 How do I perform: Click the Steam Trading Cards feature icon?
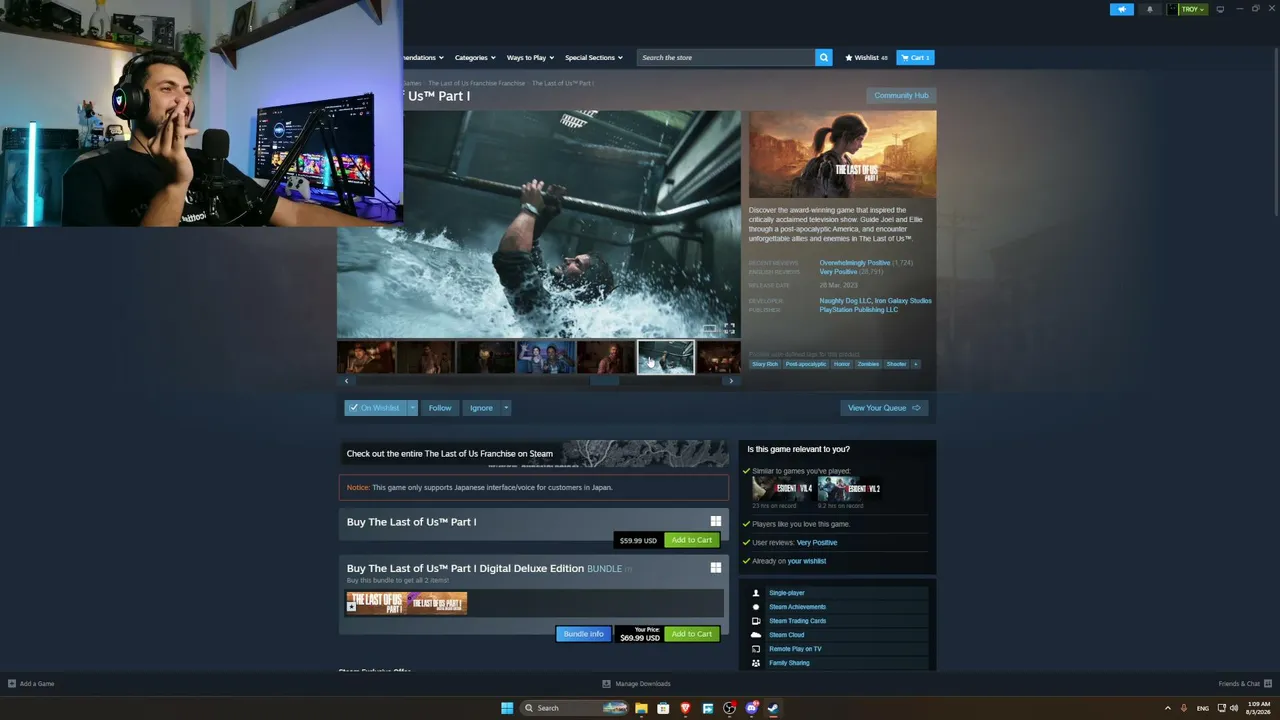point(756,621)
